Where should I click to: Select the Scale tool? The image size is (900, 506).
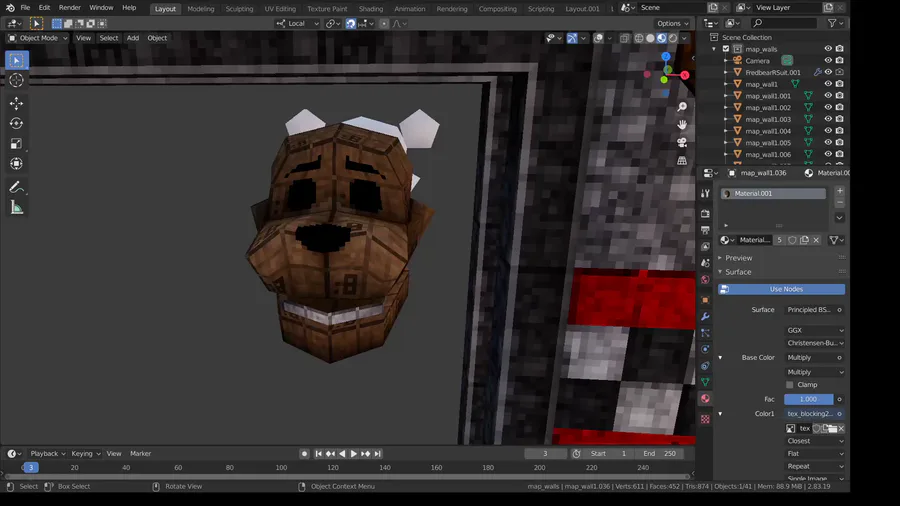click(x=16, y=143)
